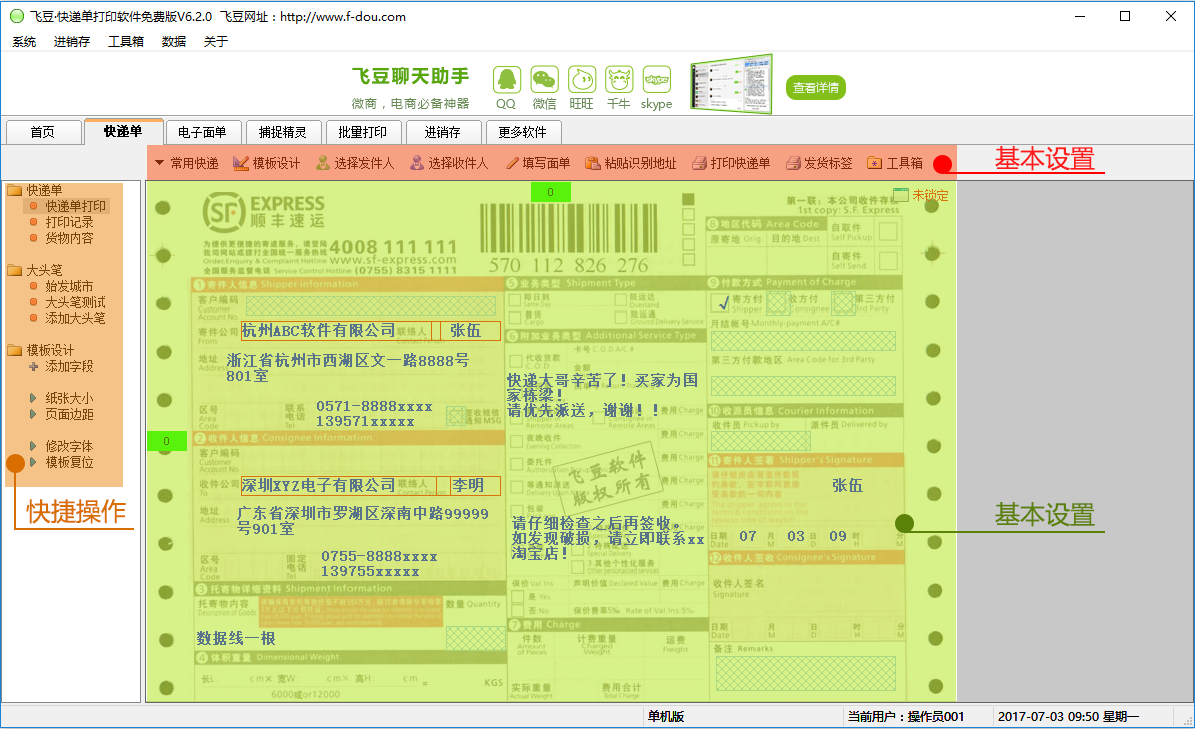Open the 数据 menu
This screenshot has height=729, width=1195.
174,42
